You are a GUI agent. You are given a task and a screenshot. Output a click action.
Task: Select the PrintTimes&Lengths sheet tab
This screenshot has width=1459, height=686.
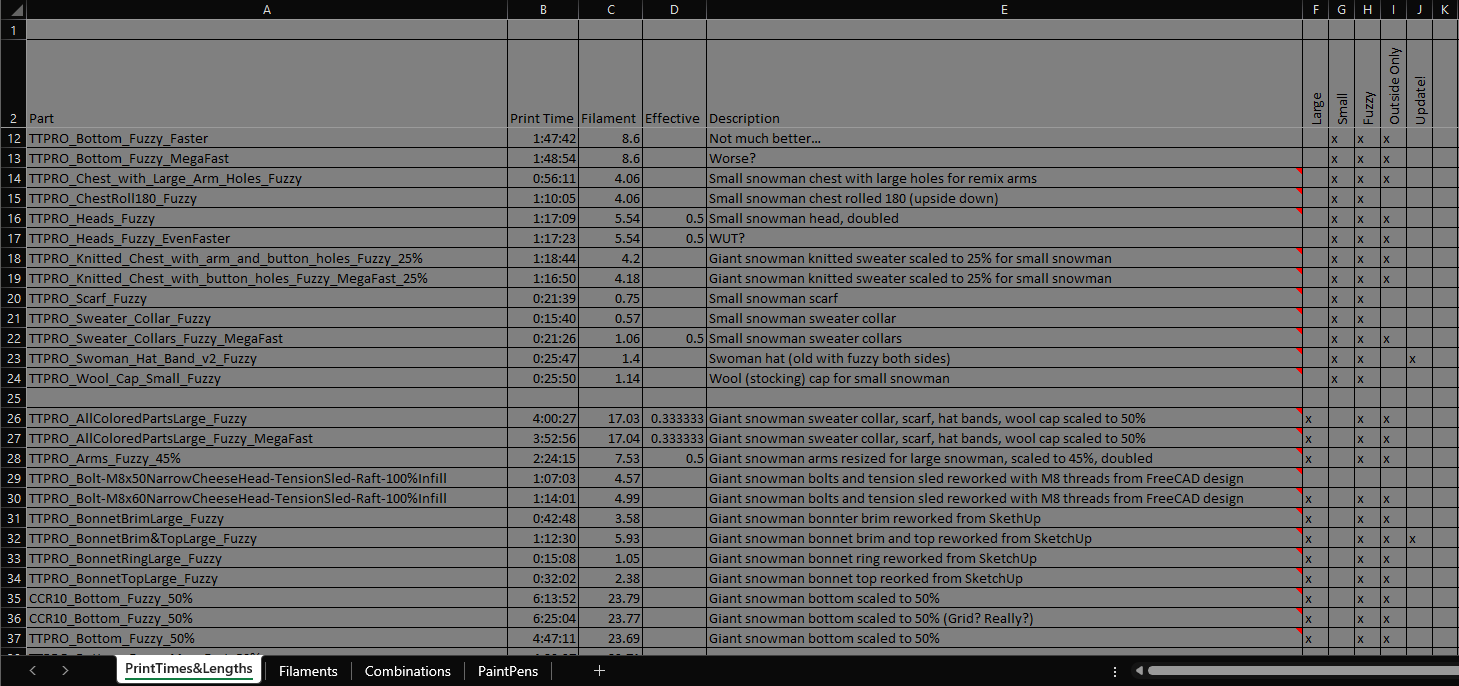coord(188,669)
